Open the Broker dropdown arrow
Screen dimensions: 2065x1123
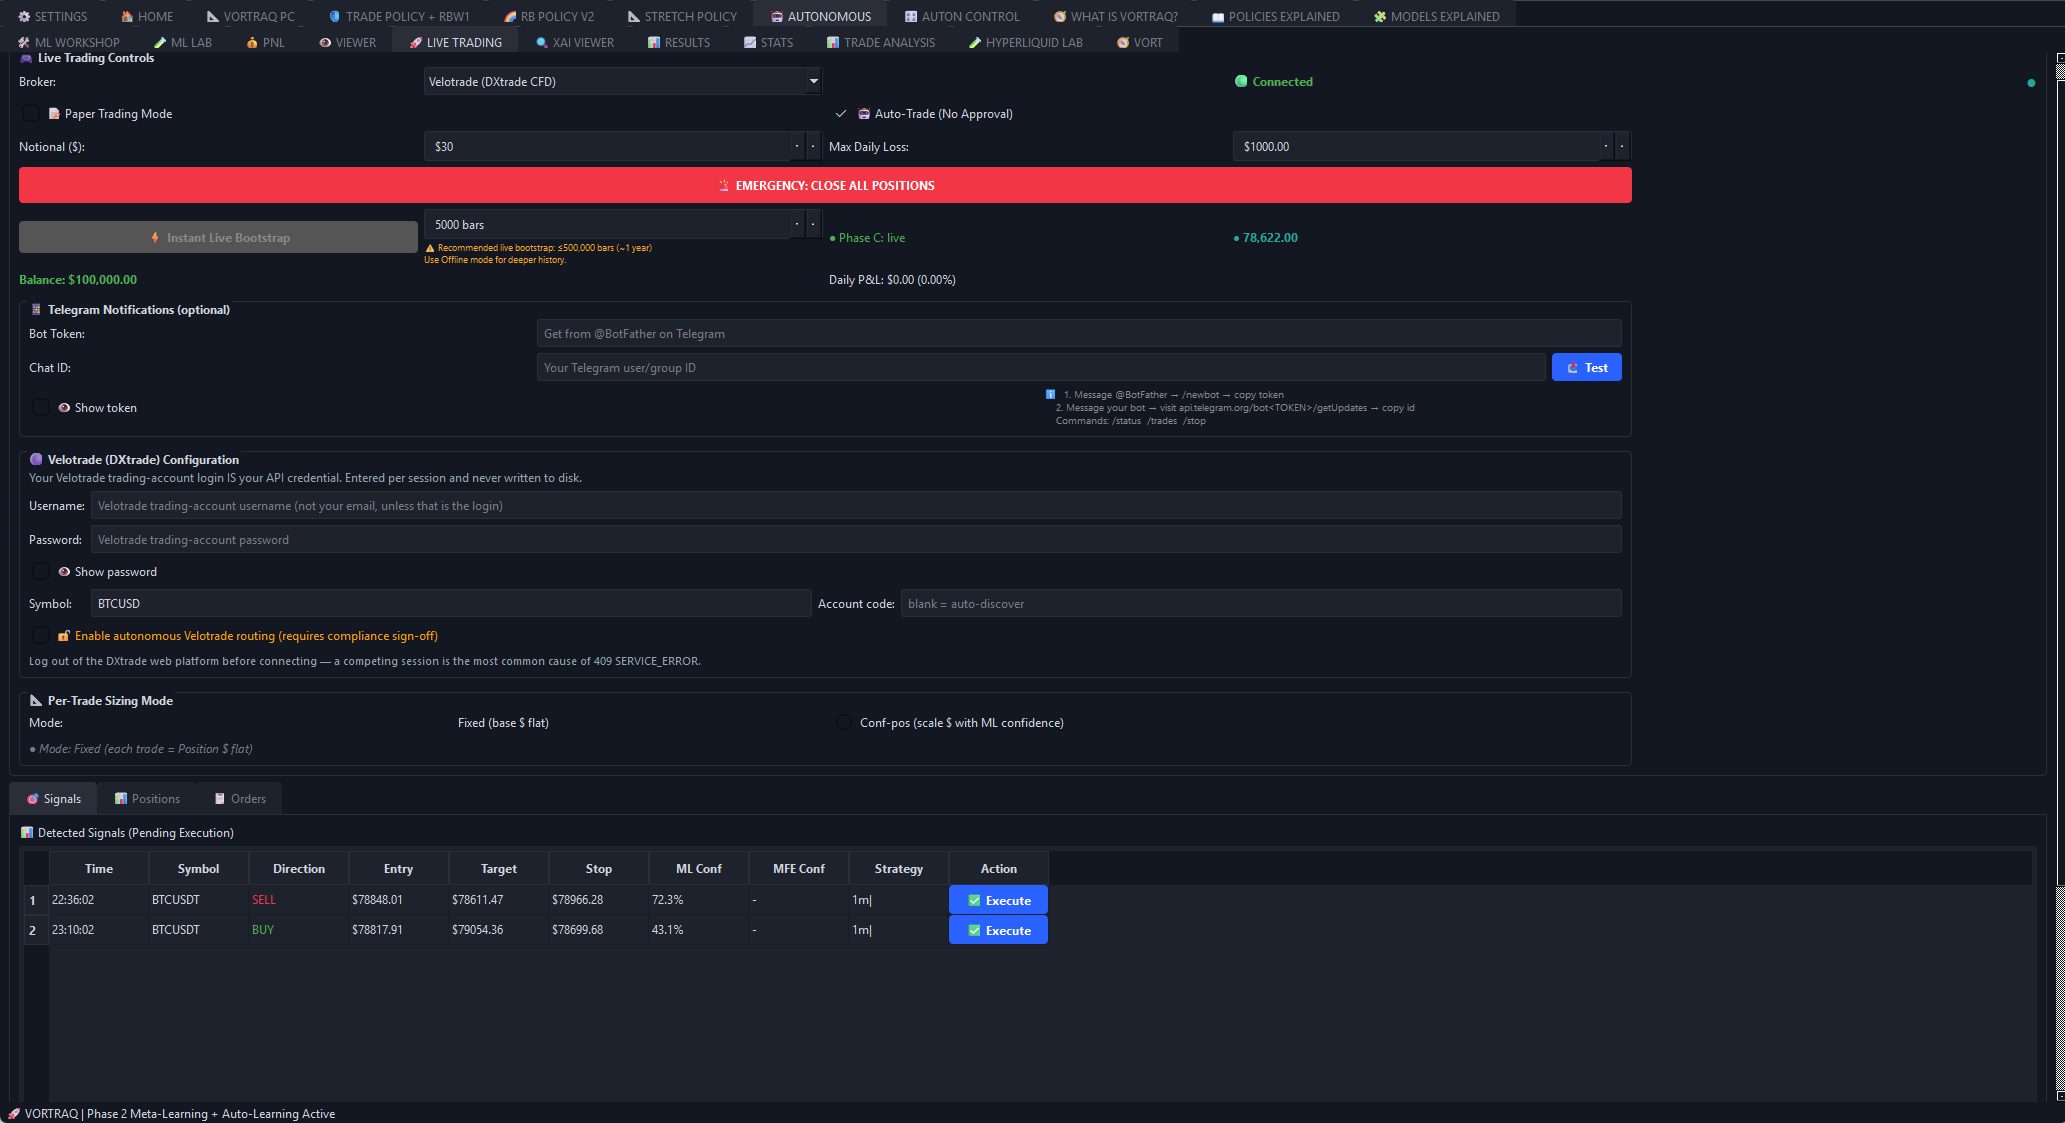(813, 81)
